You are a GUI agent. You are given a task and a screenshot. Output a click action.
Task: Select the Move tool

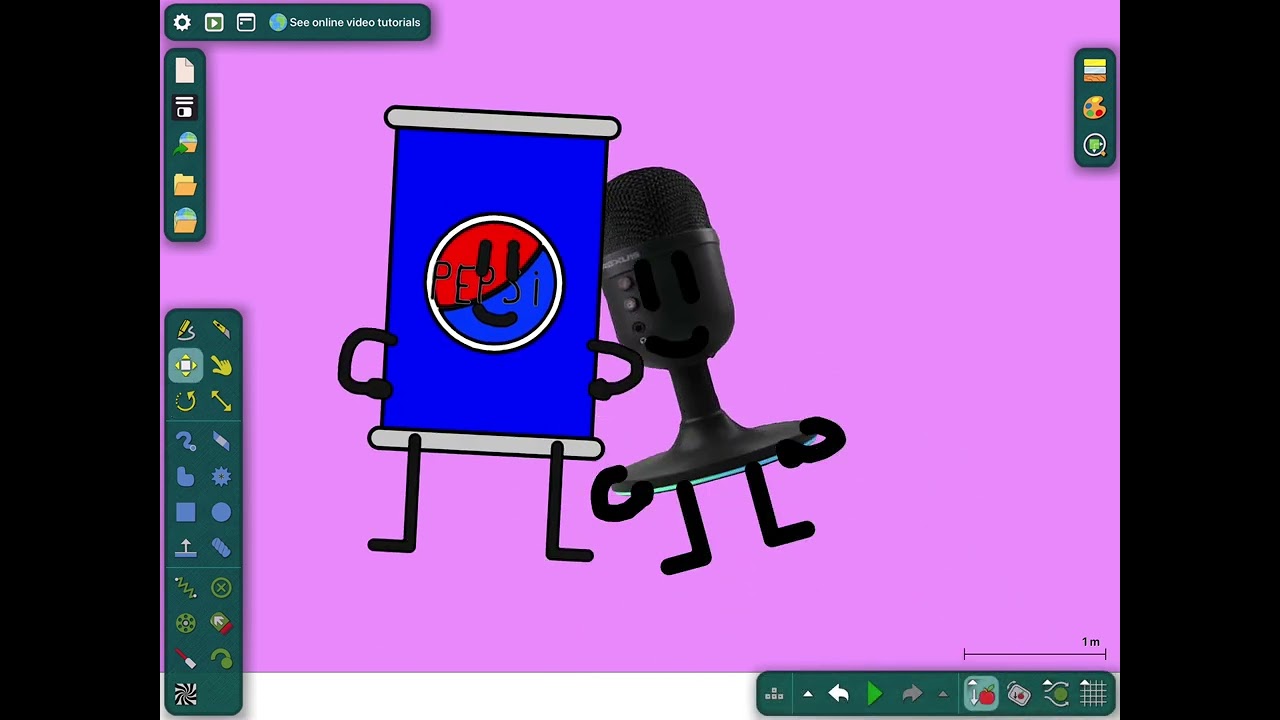pyautogui.click(x=186, y=365)
